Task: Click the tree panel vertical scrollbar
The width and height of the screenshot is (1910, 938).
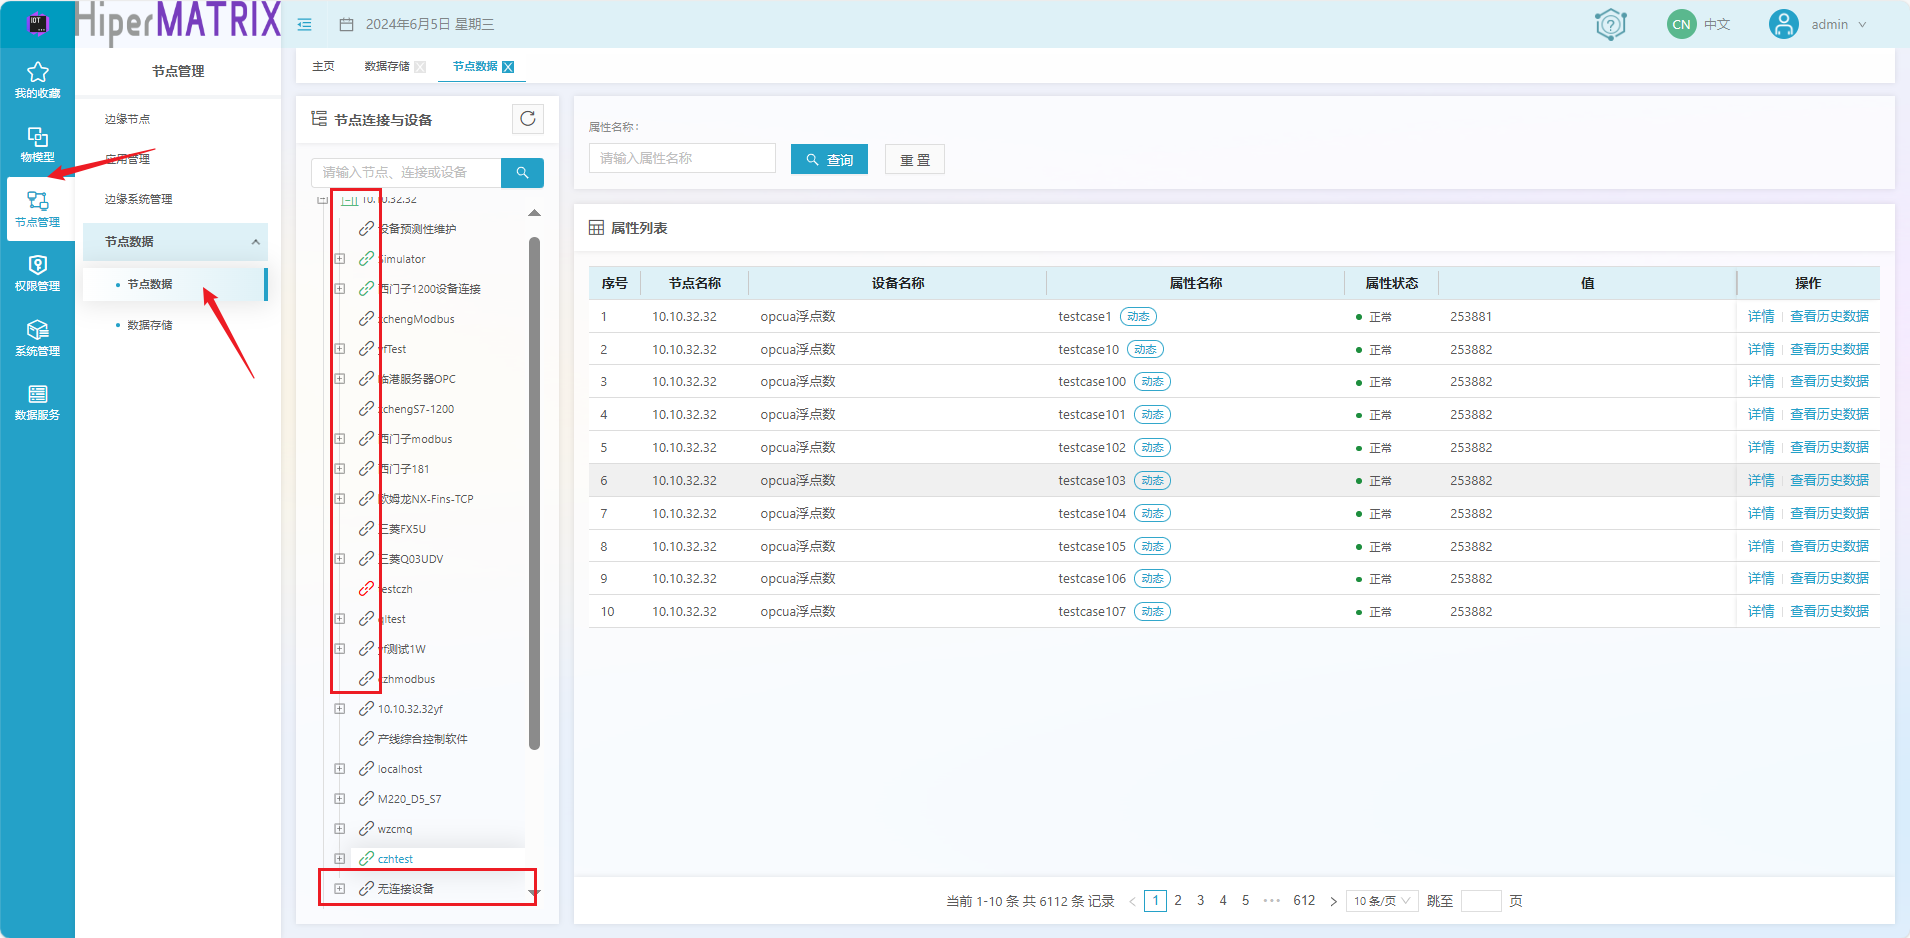Action: pos(534,493)
